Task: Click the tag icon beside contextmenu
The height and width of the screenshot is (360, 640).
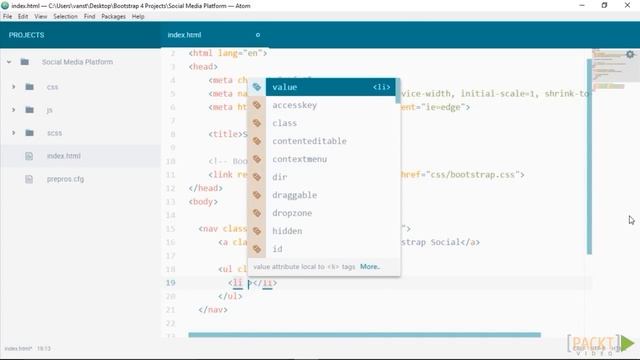Action: 257,159
